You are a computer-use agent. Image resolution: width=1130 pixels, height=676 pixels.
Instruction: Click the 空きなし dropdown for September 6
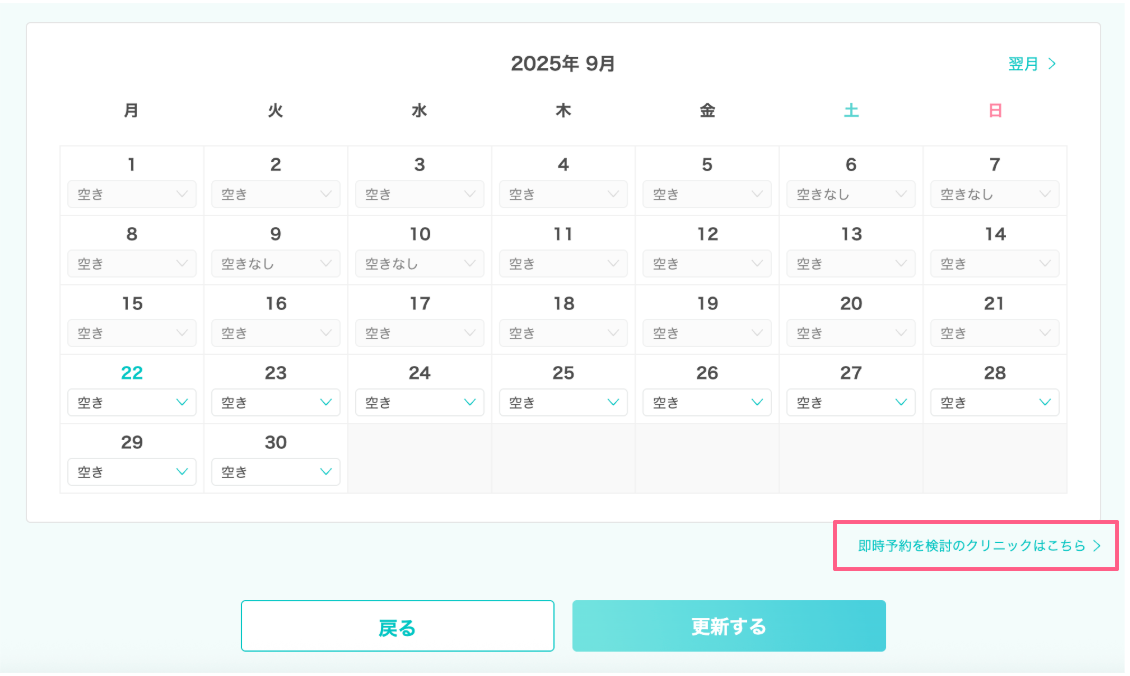coord(851,195)
